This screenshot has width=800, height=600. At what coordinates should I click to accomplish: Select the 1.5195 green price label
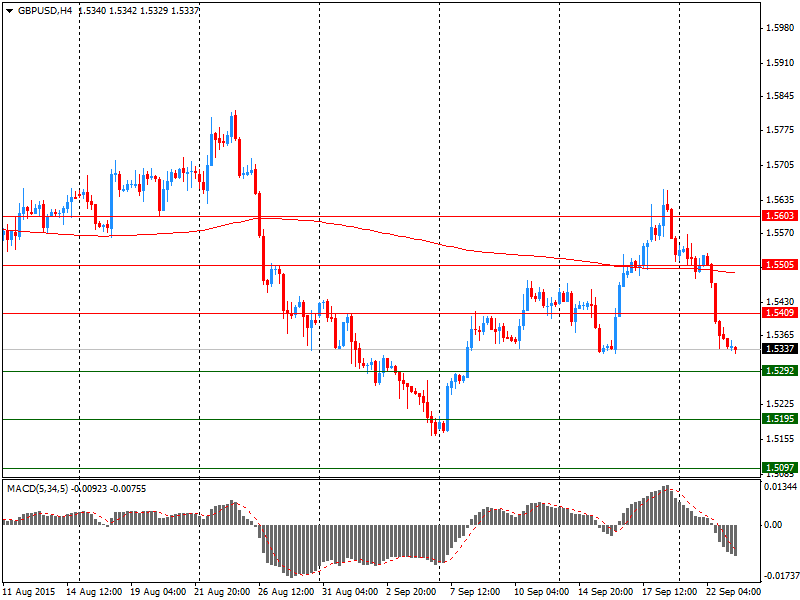click(x=779, y=419)
